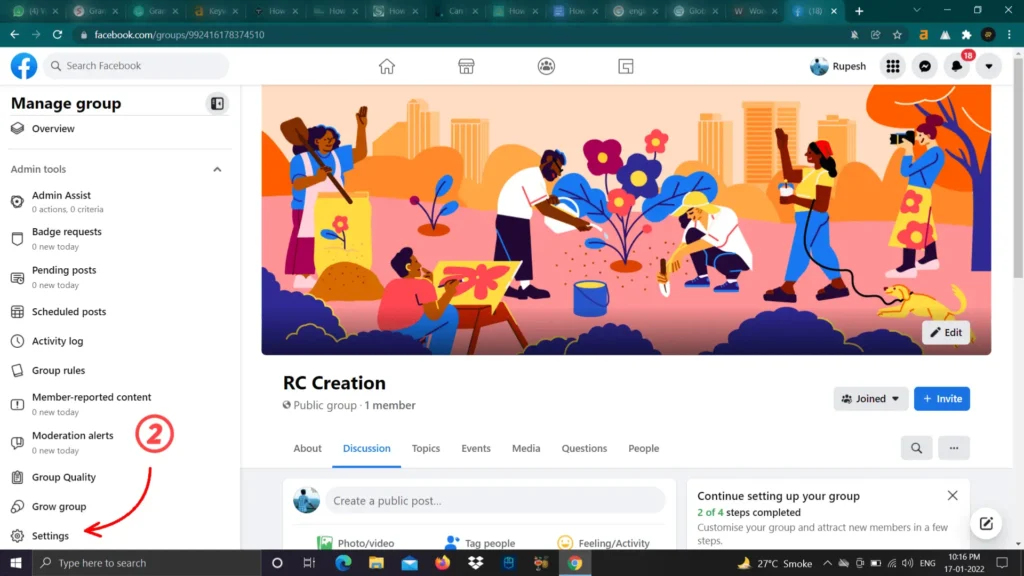Open the Home feed icon

387,66
